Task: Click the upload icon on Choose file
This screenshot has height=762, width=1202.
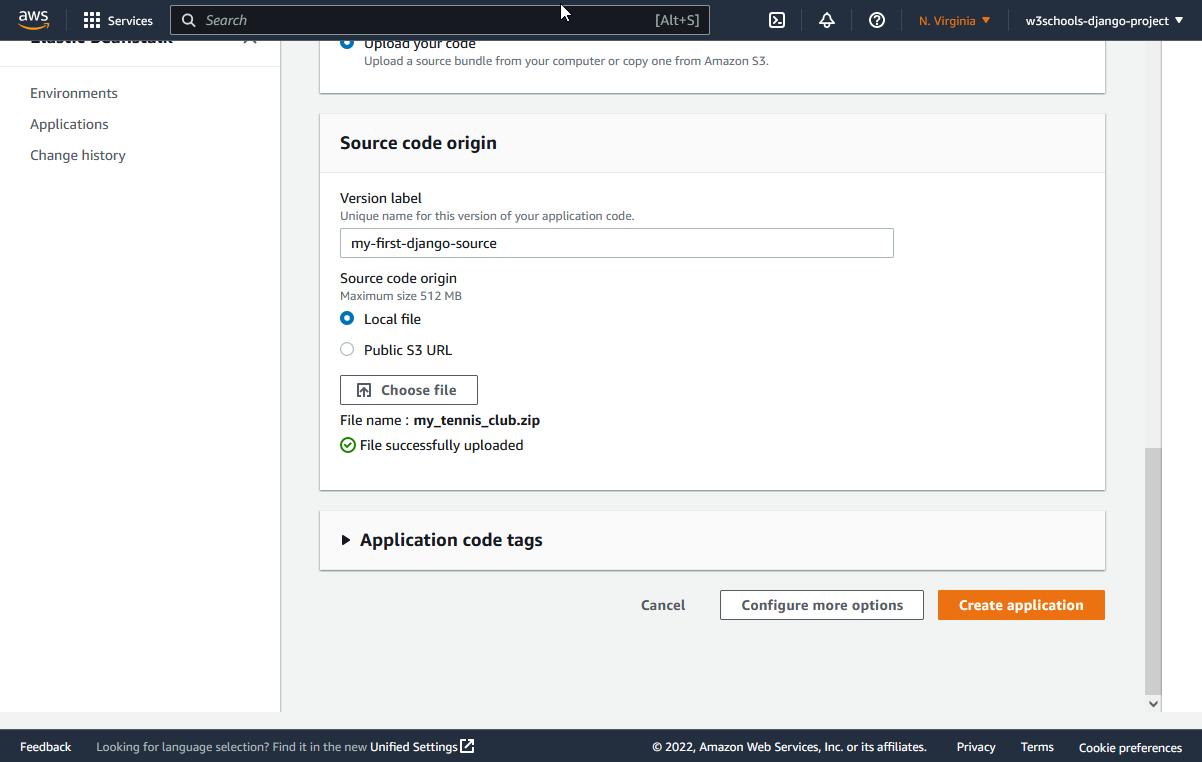Action: point(364,390)
